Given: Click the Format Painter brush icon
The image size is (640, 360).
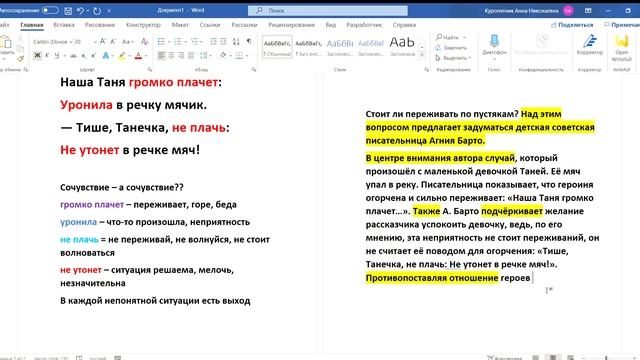Looking at the screenshot, I should (x=20, y=59).
